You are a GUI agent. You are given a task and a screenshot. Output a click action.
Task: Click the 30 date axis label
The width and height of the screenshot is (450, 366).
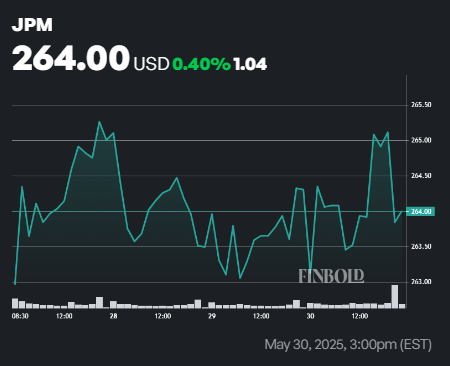[310, 316]
